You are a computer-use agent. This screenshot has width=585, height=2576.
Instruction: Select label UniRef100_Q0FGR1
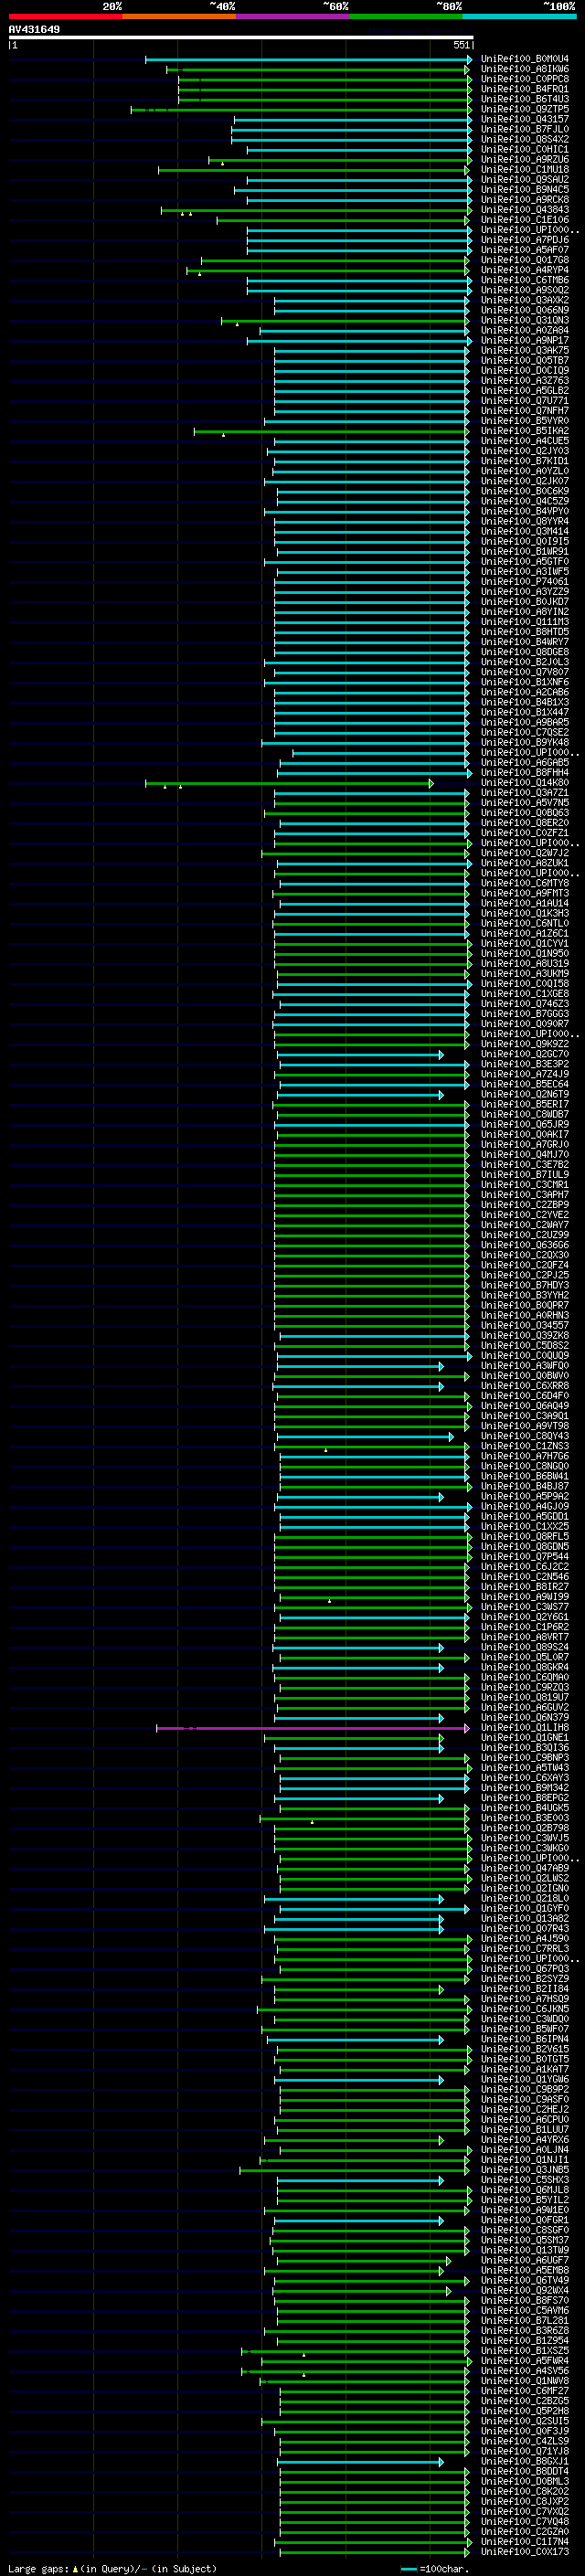tap(524, 2220)
